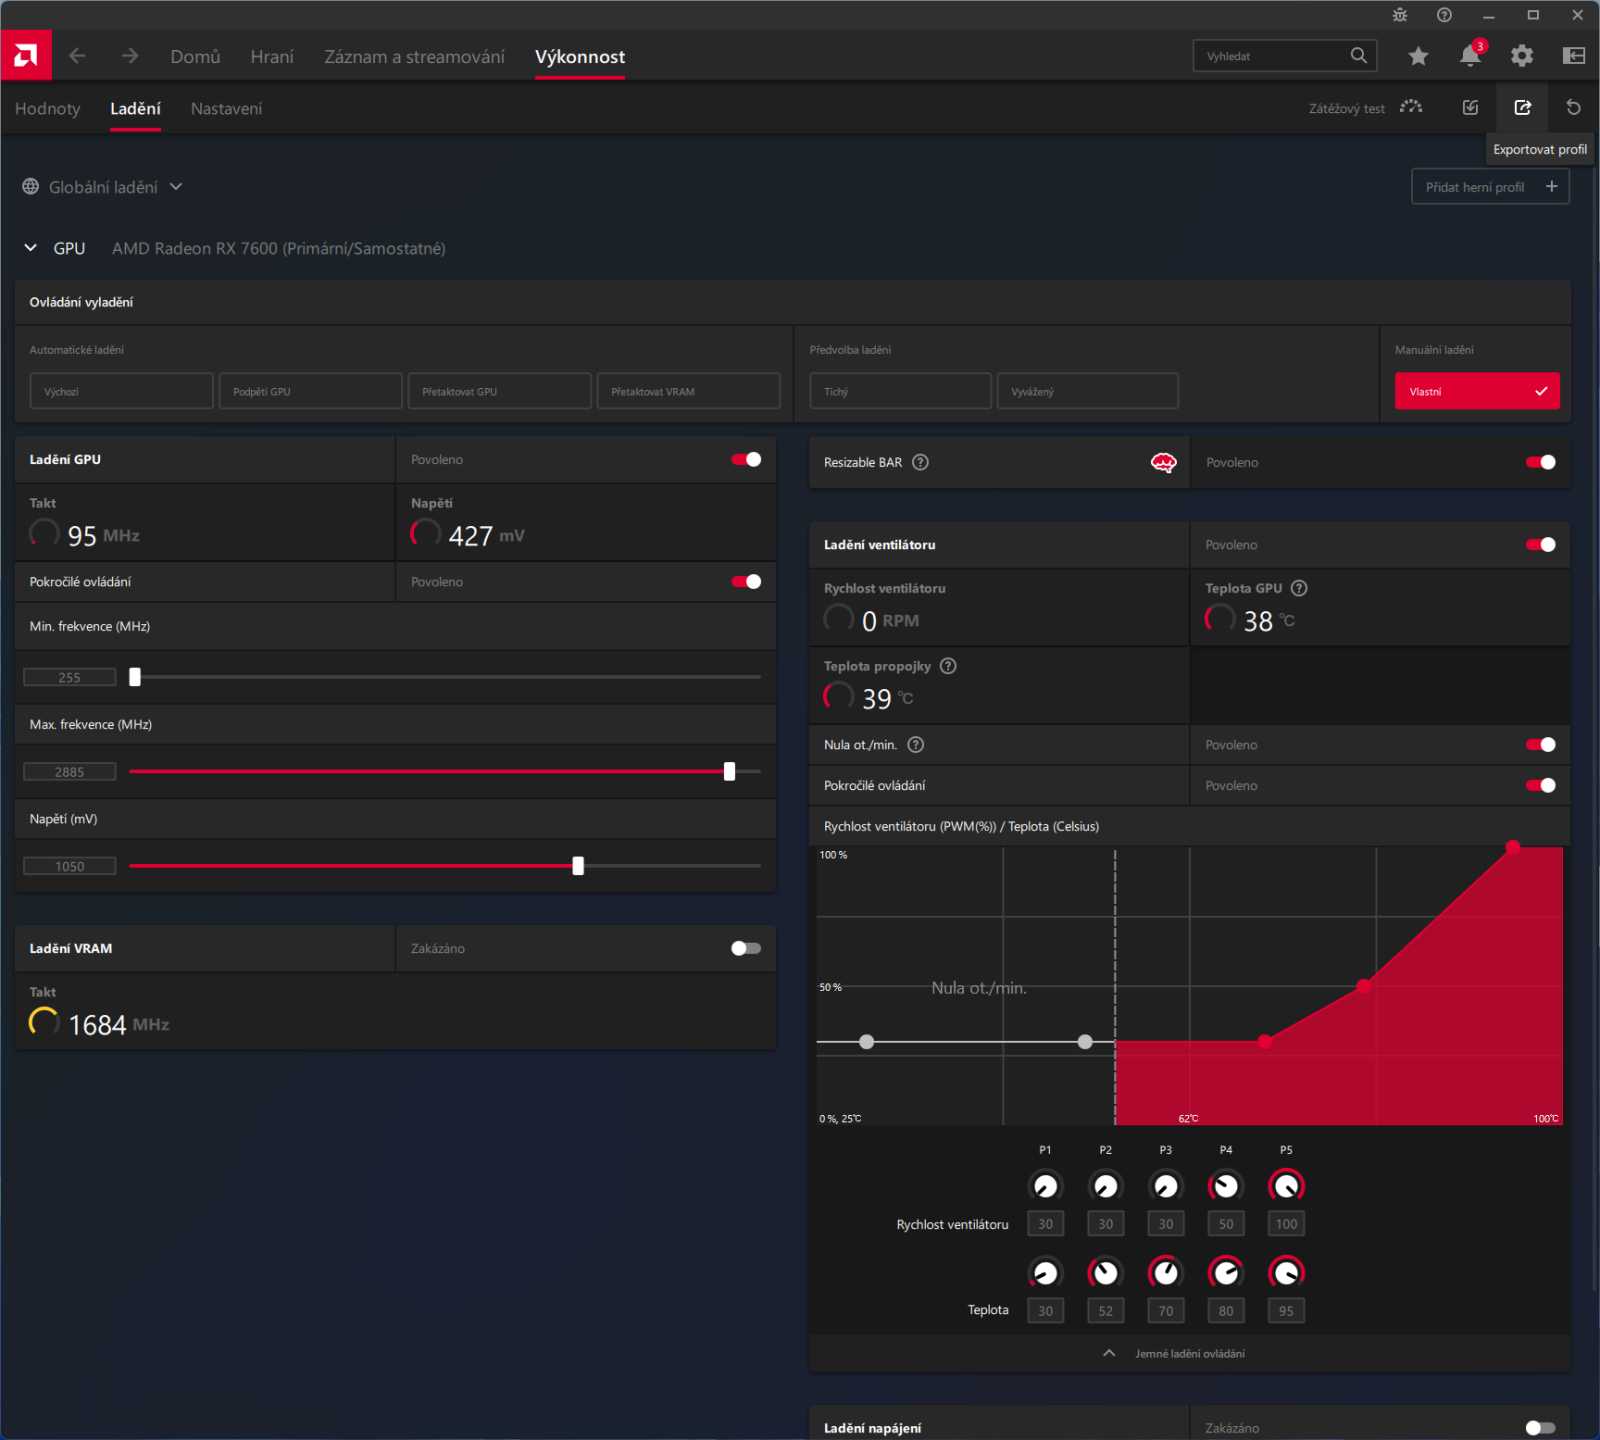Enable the Ladění VRAM toggle

[x=746, y=948]
